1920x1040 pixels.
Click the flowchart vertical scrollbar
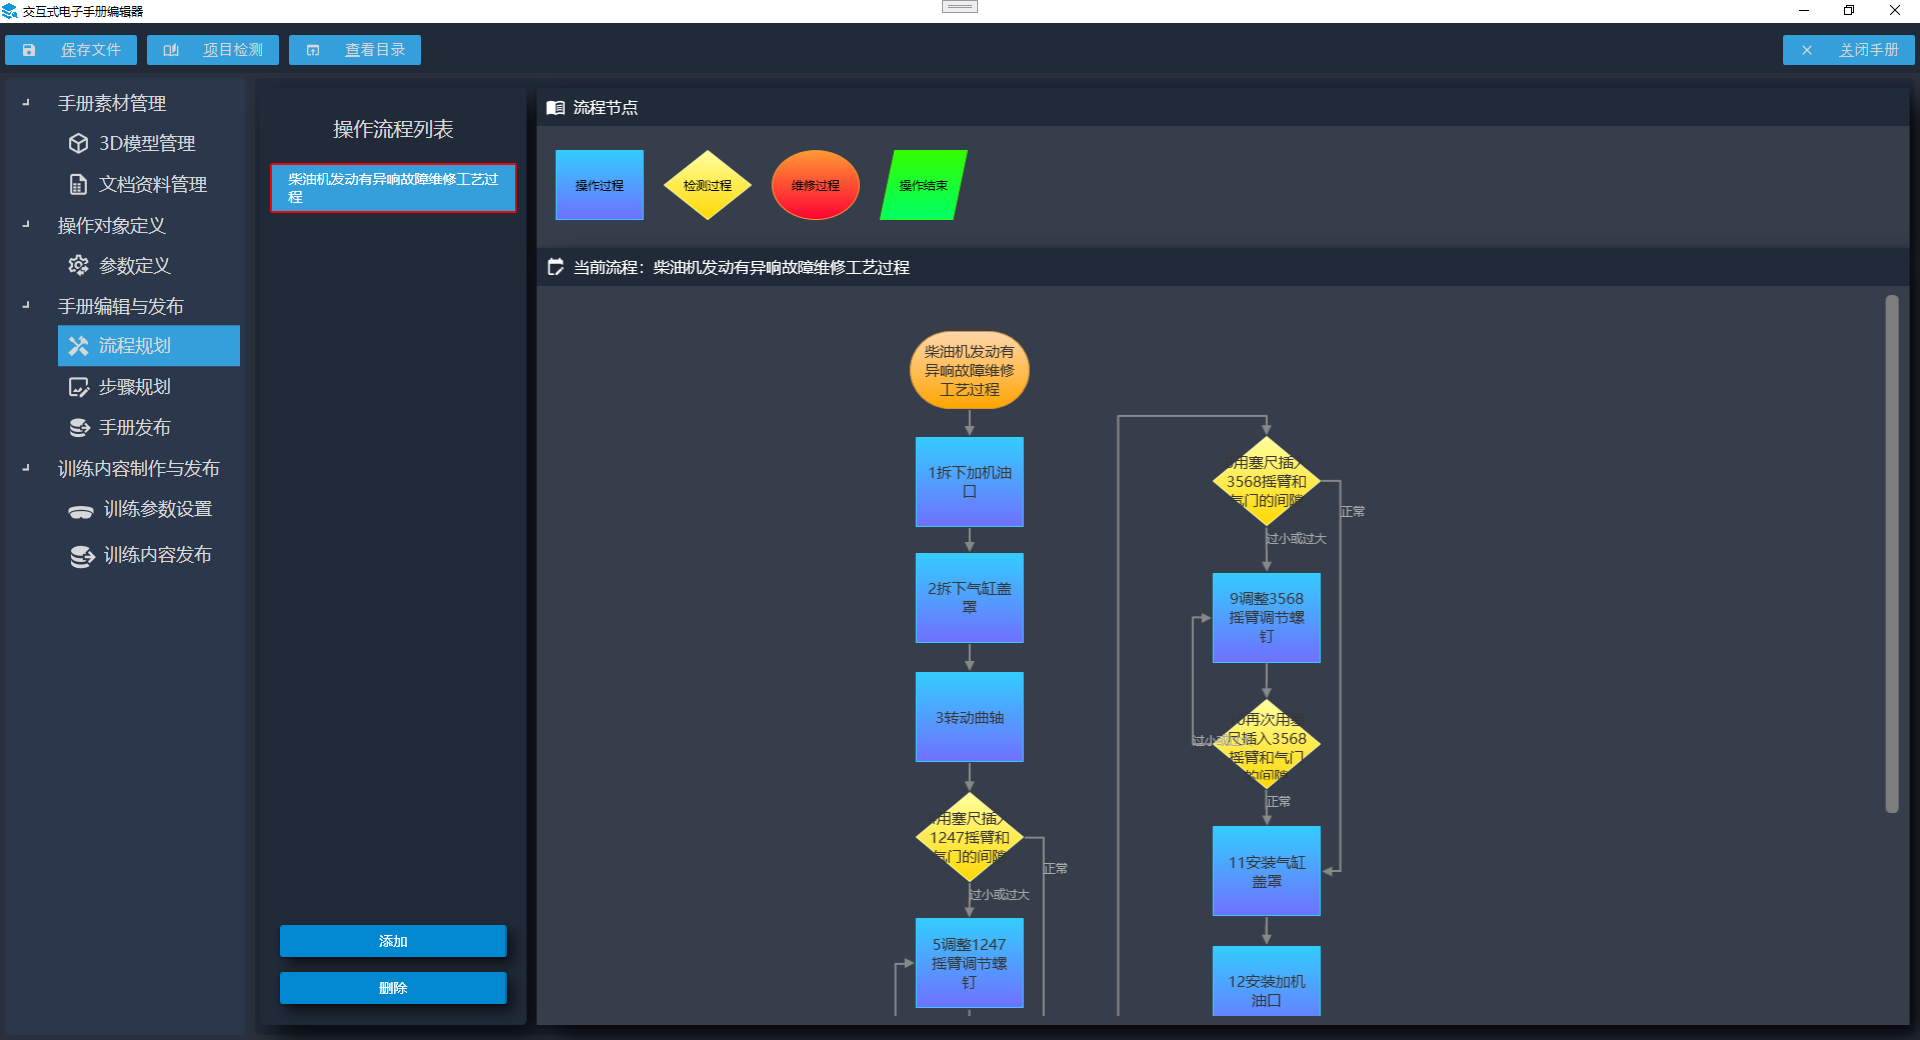1891,553
